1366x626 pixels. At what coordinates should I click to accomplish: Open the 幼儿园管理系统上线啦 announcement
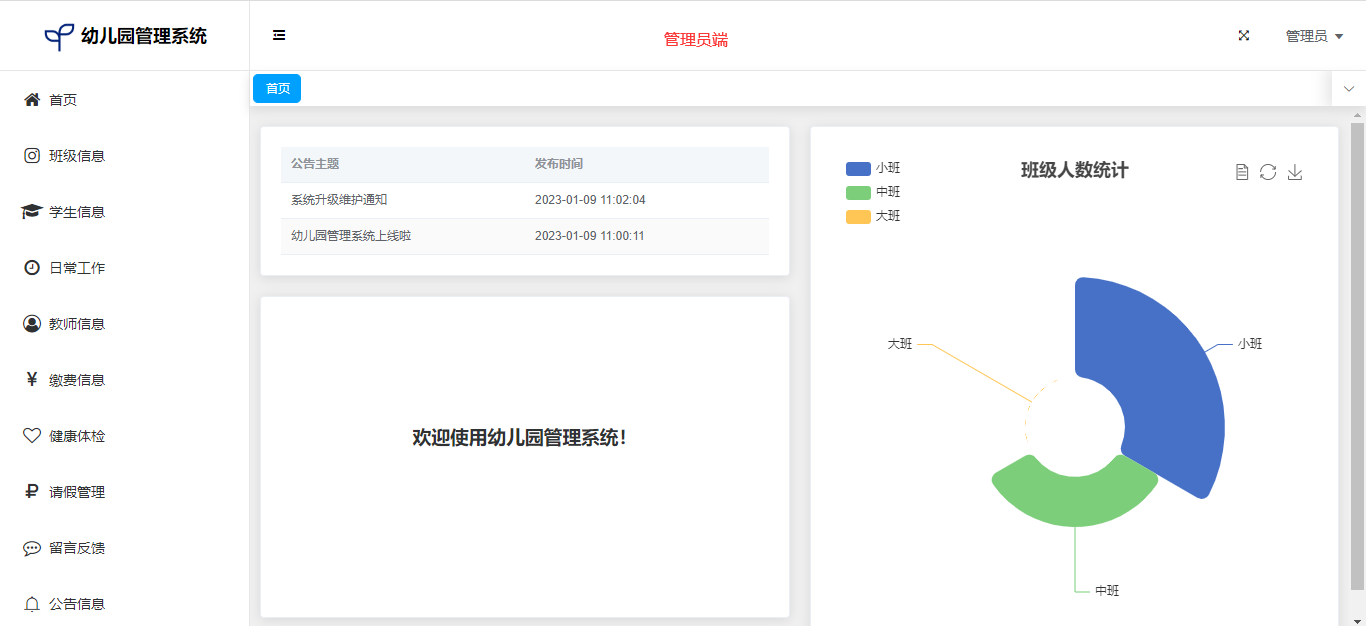pos(351,236)
